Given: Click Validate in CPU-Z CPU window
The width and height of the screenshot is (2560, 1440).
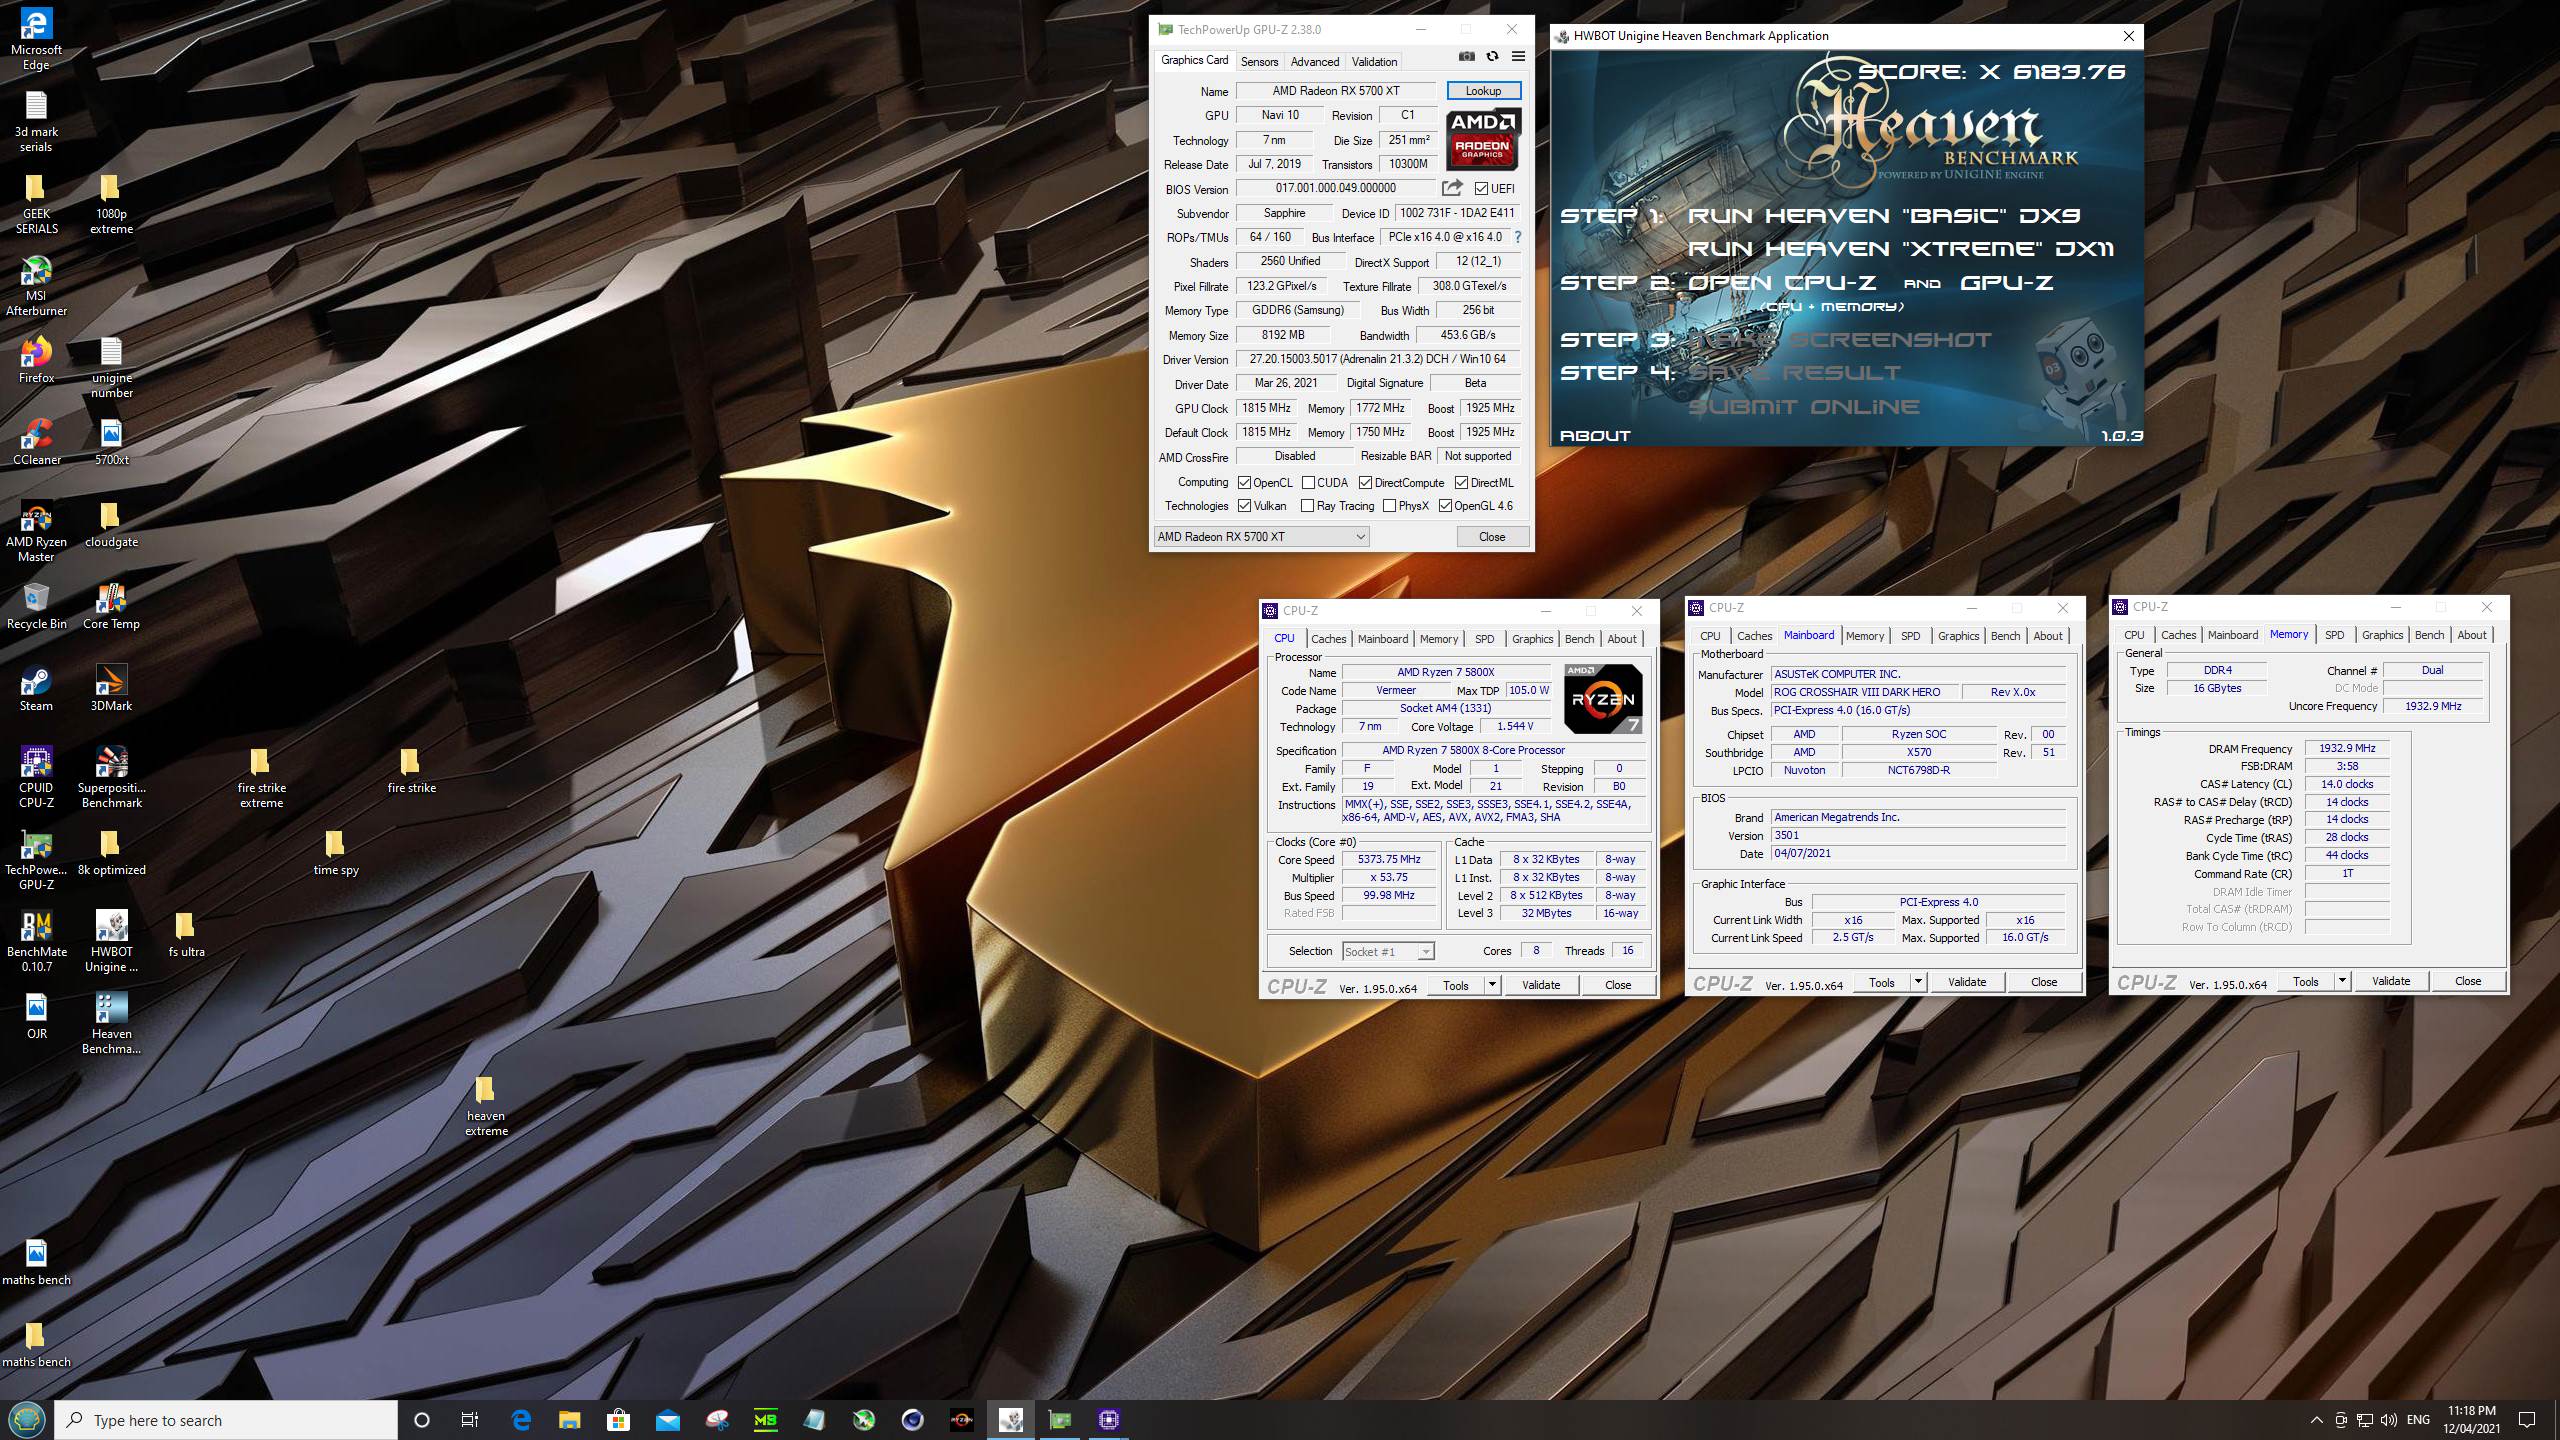Looking at the screenshot, I should pos(1540,985).
